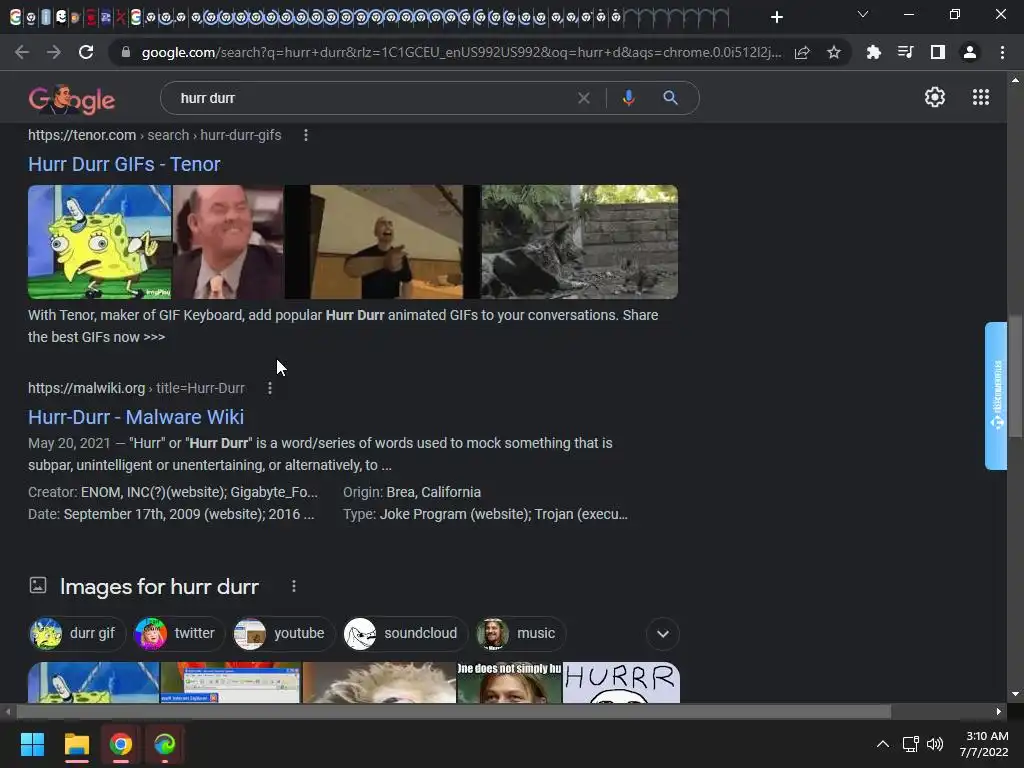Open the blue side feedback tab
This screenshot has width=1024, height=768.
[996, 396]
